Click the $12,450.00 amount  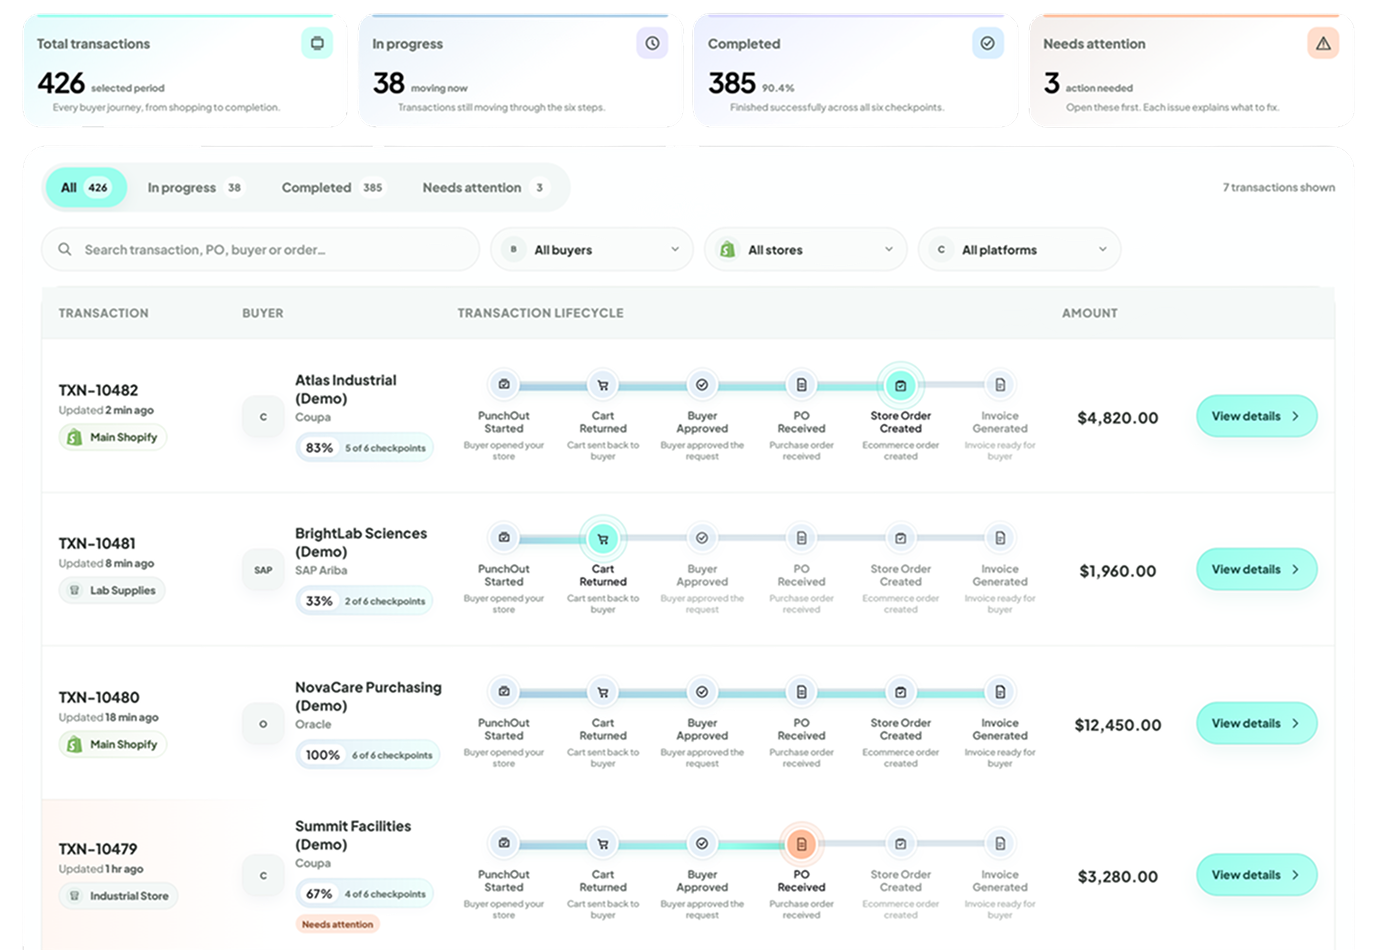click(x=1118, y=725)
